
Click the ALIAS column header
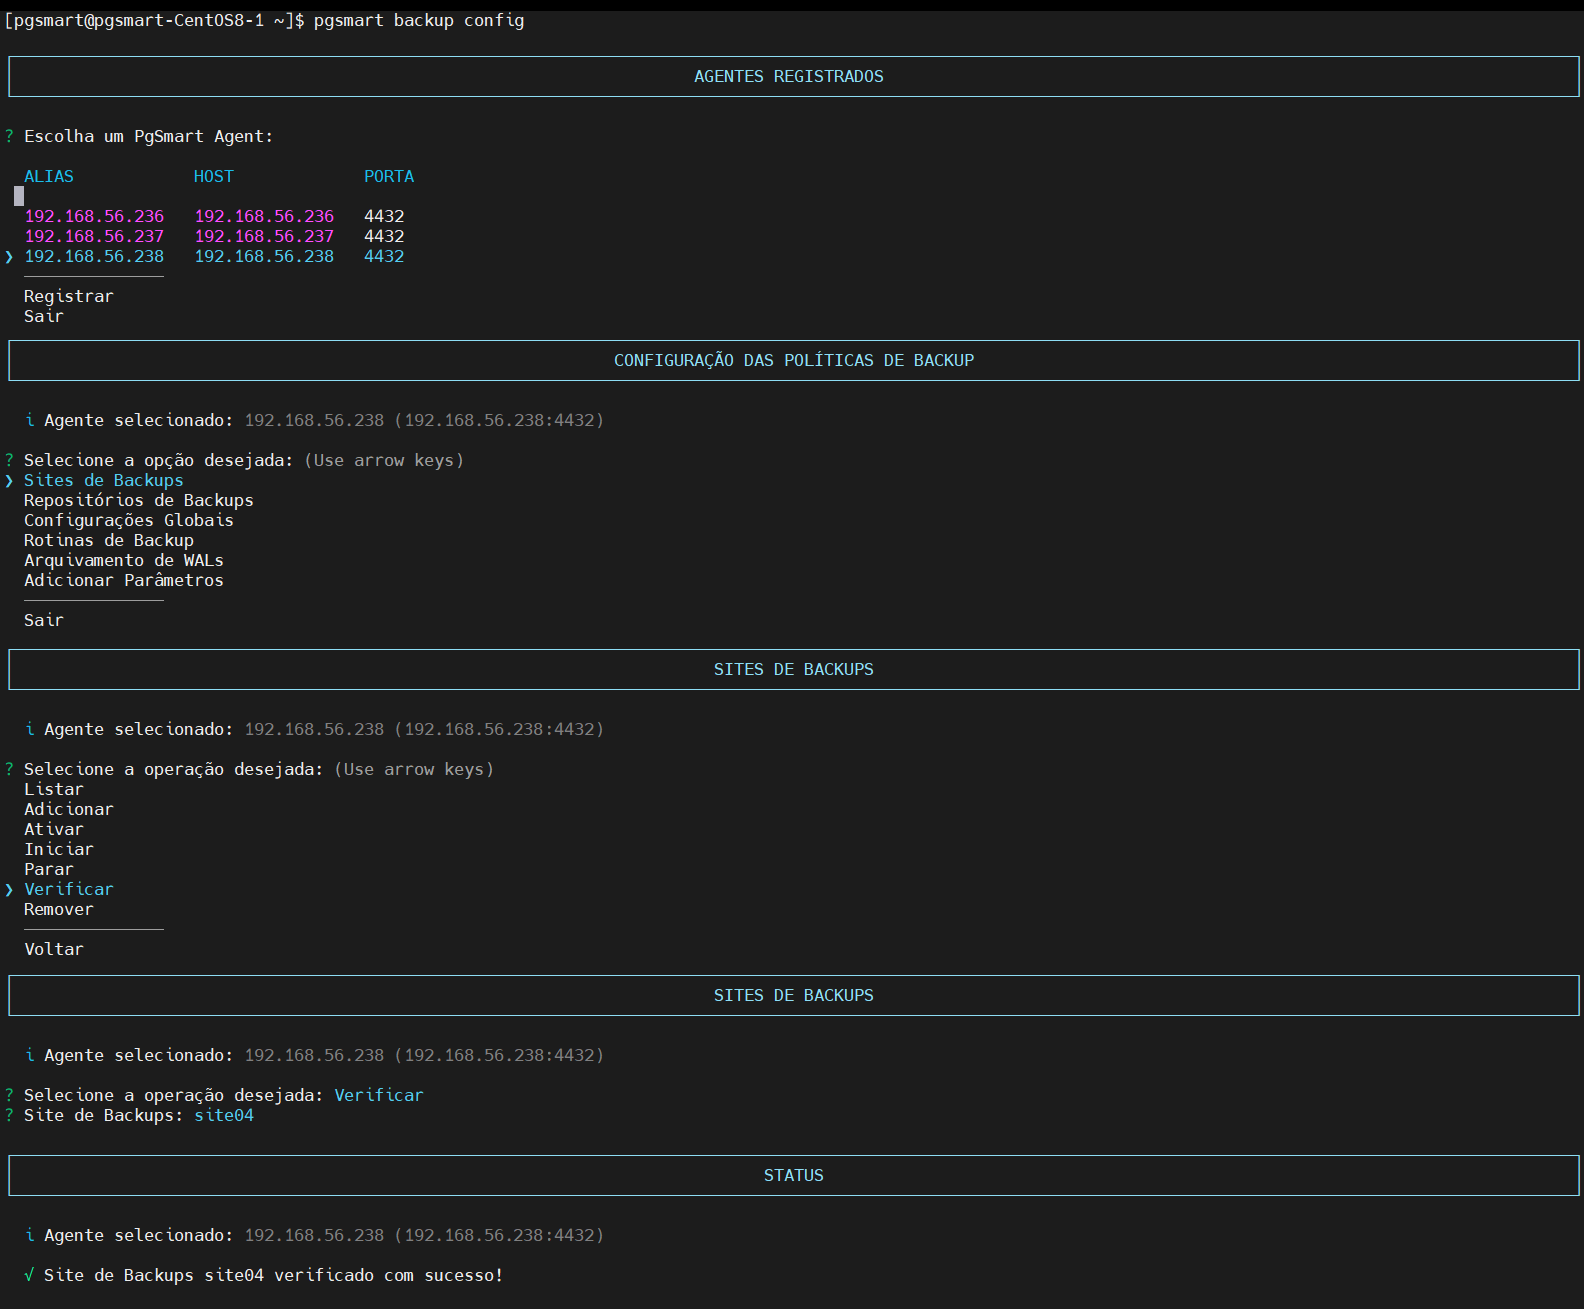click(x=49, y=176)
